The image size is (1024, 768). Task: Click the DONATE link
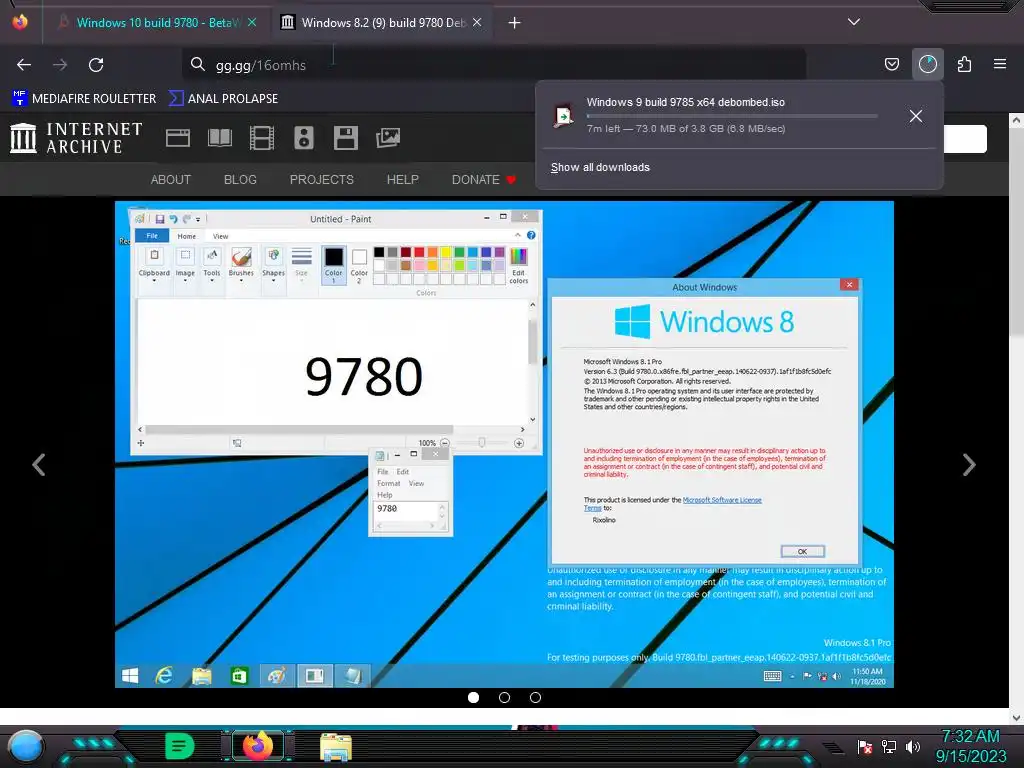click(x=483, y=180)
